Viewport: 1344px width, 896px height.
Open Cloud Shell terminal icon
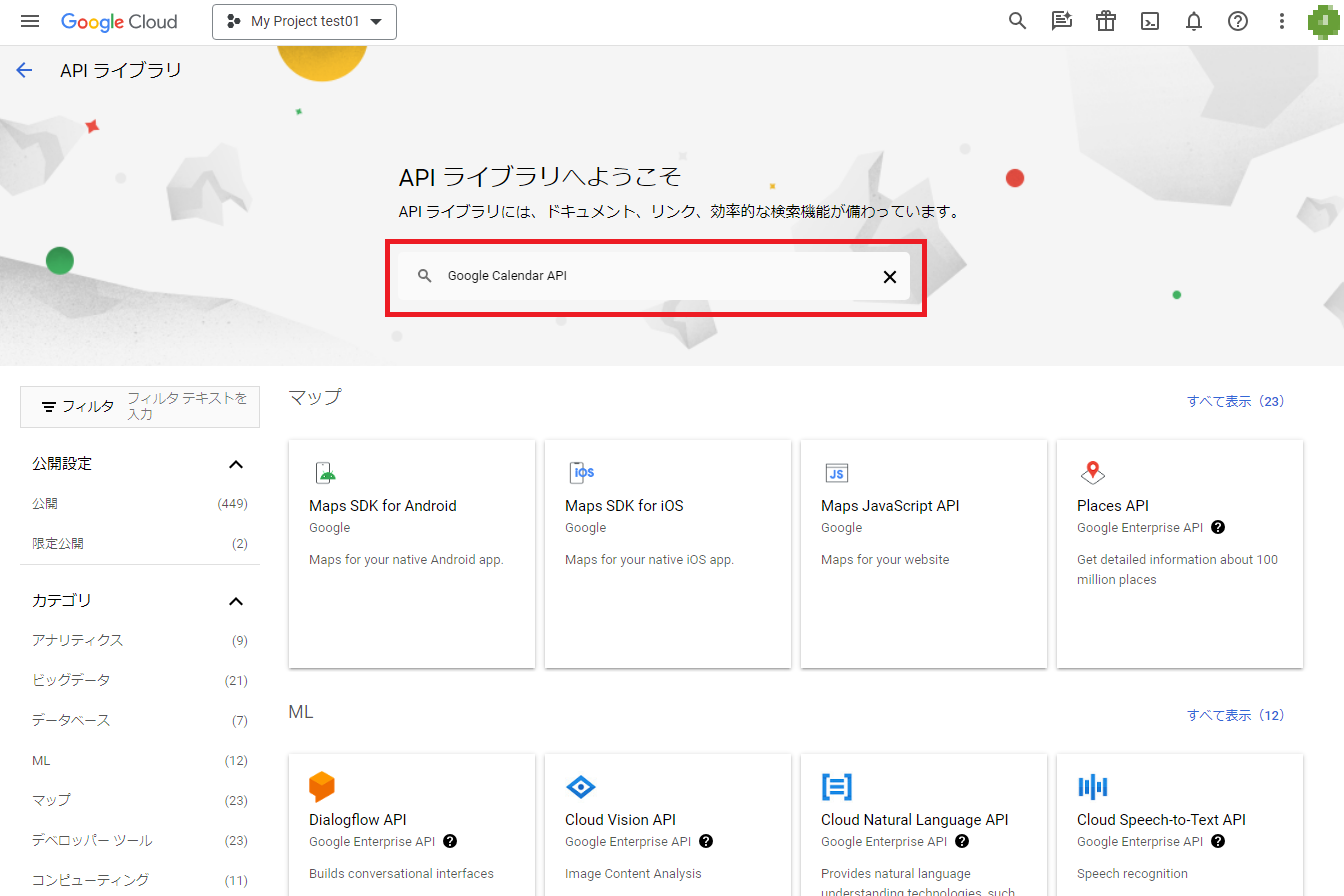1150,22
